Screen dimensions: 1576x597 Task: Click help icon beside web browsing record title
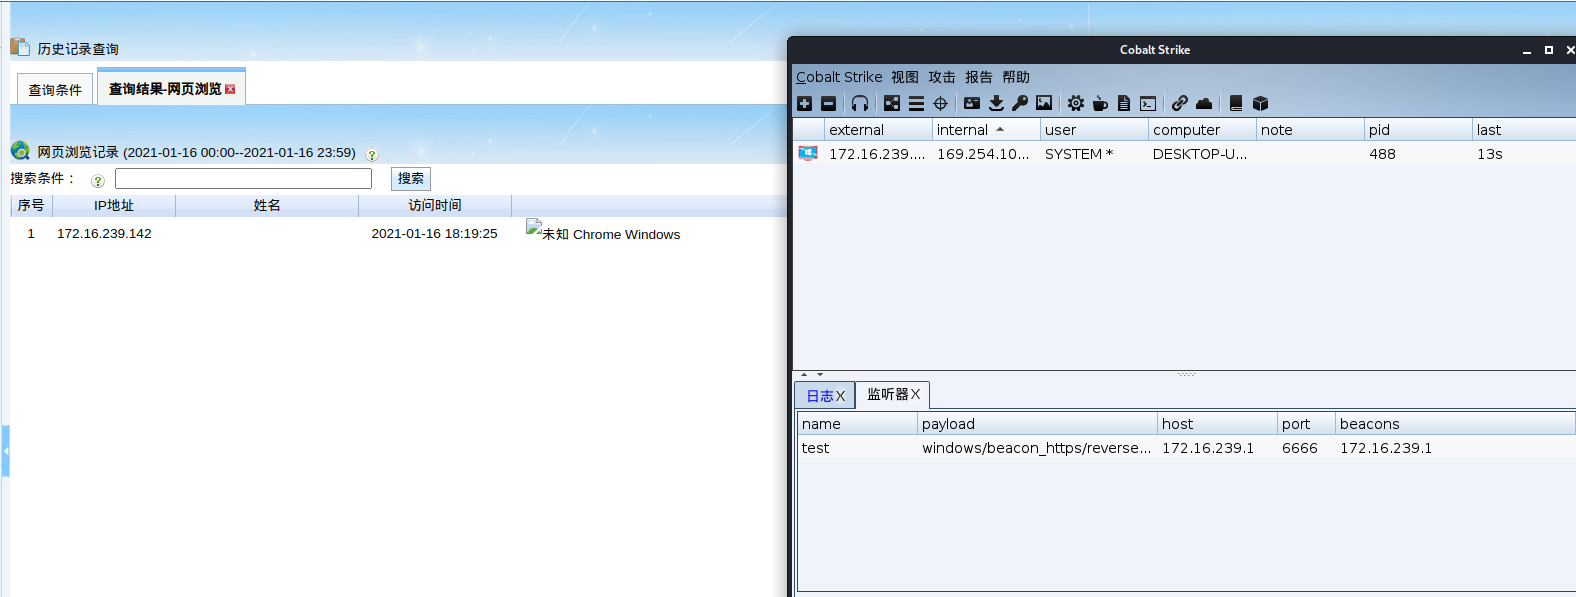pos(372,155)
